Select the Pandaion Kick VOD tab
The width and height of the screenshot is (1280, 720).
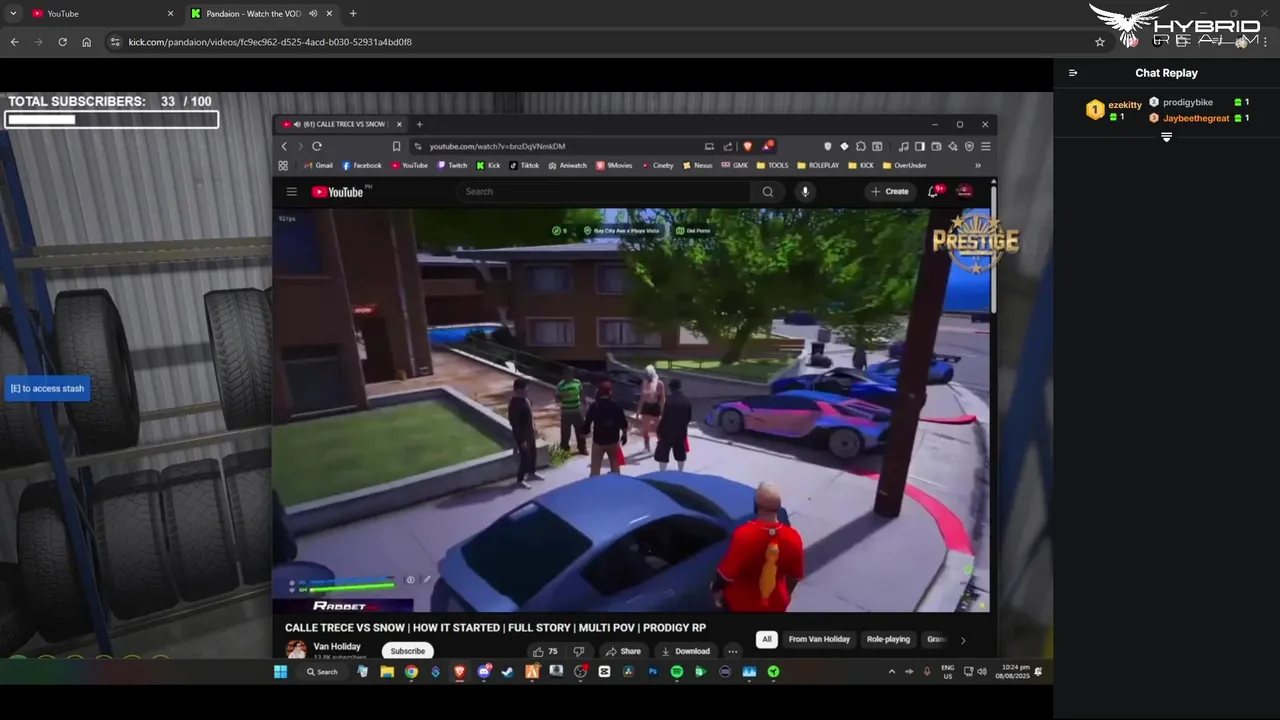coord(262,14)
